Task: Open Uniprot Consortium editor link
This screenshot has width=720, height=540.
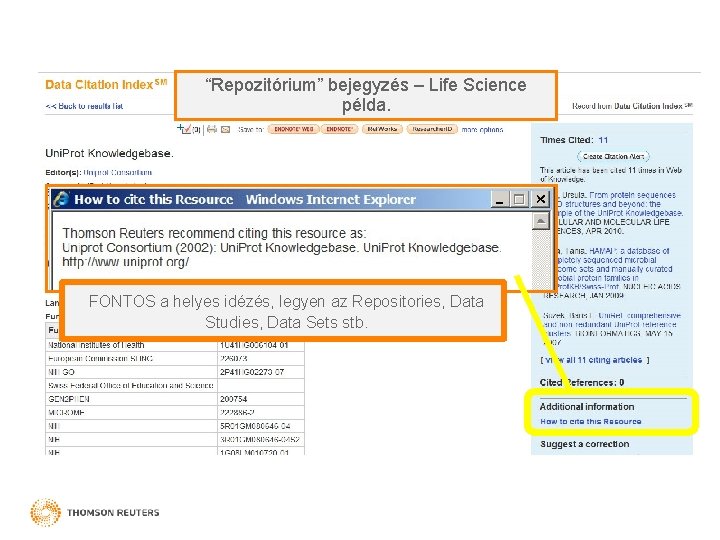Action: (x=118, y=173)
